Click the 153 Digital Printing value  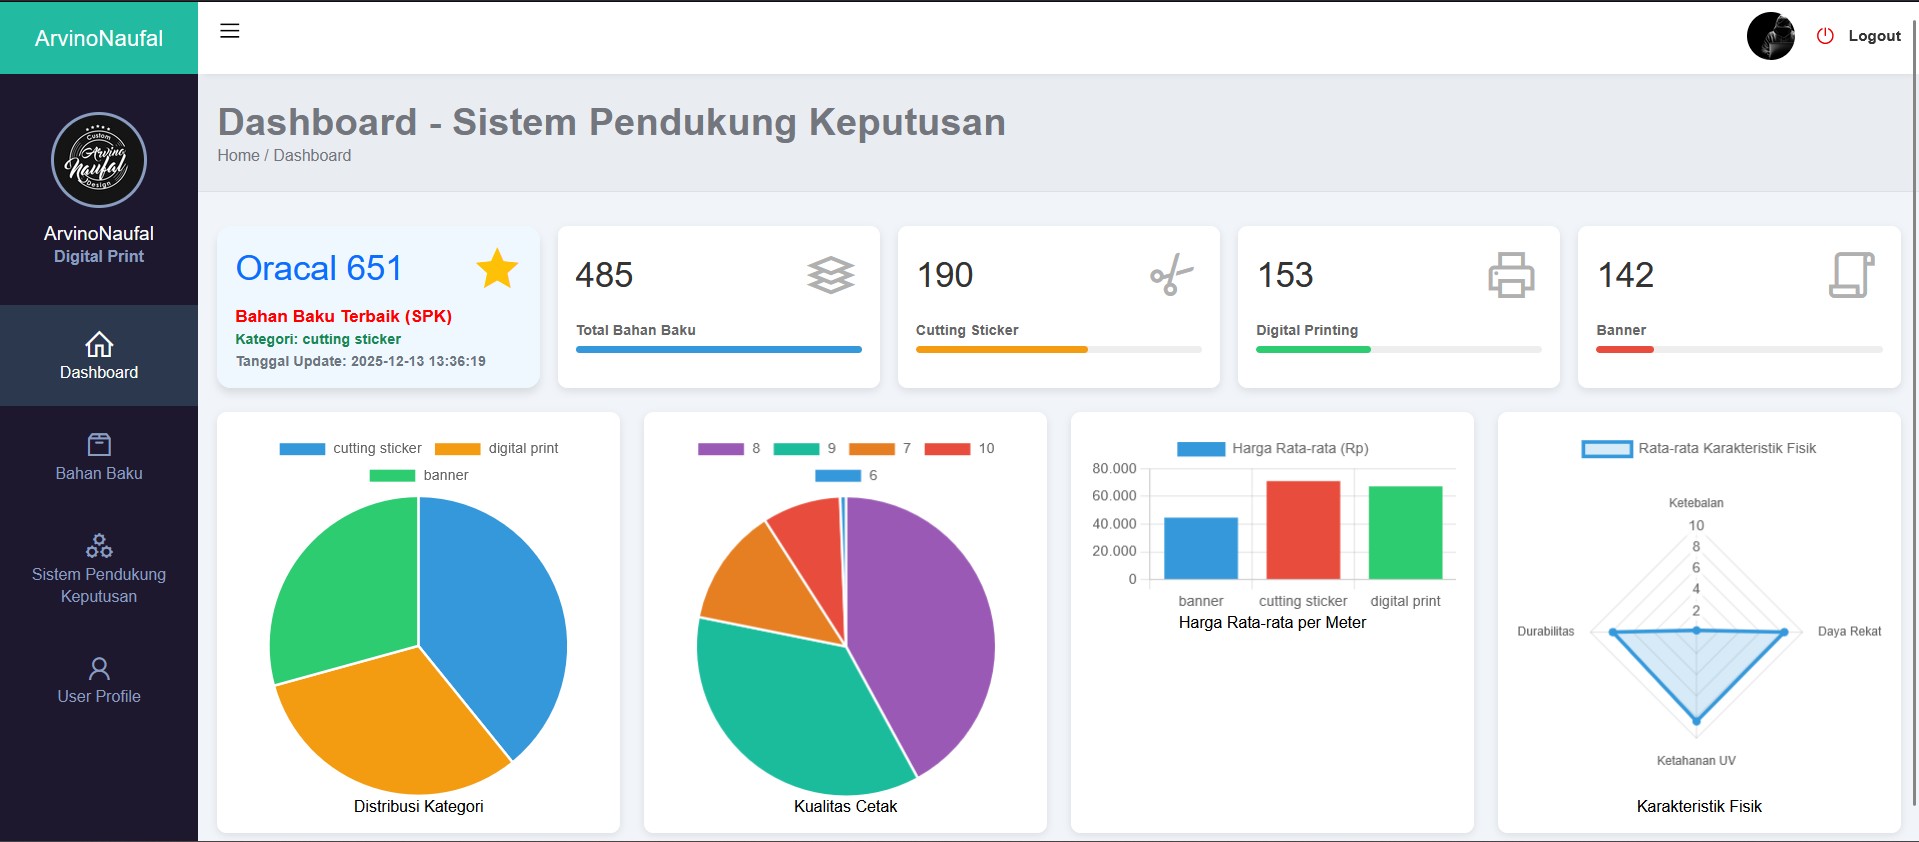click(1285, 275)
